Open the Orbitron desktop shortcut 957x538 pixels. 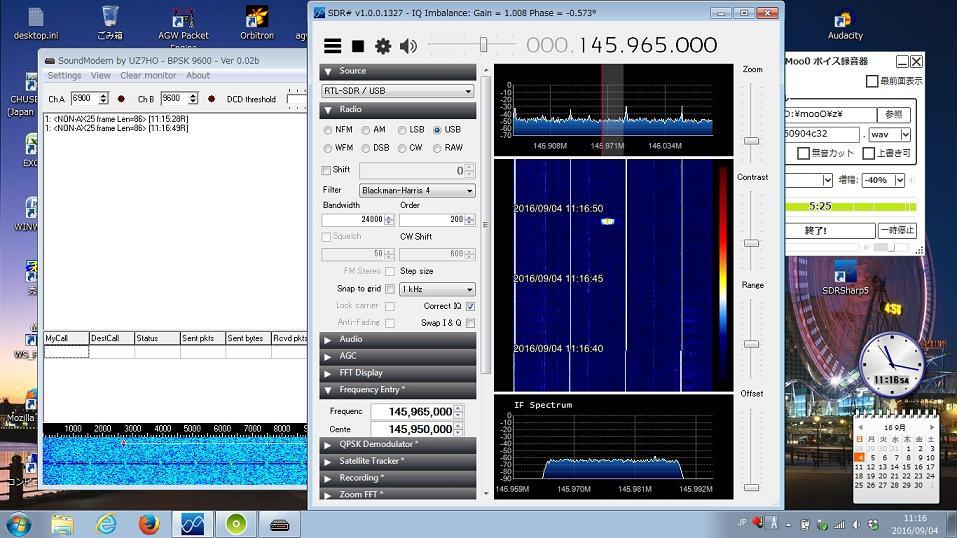256,23
